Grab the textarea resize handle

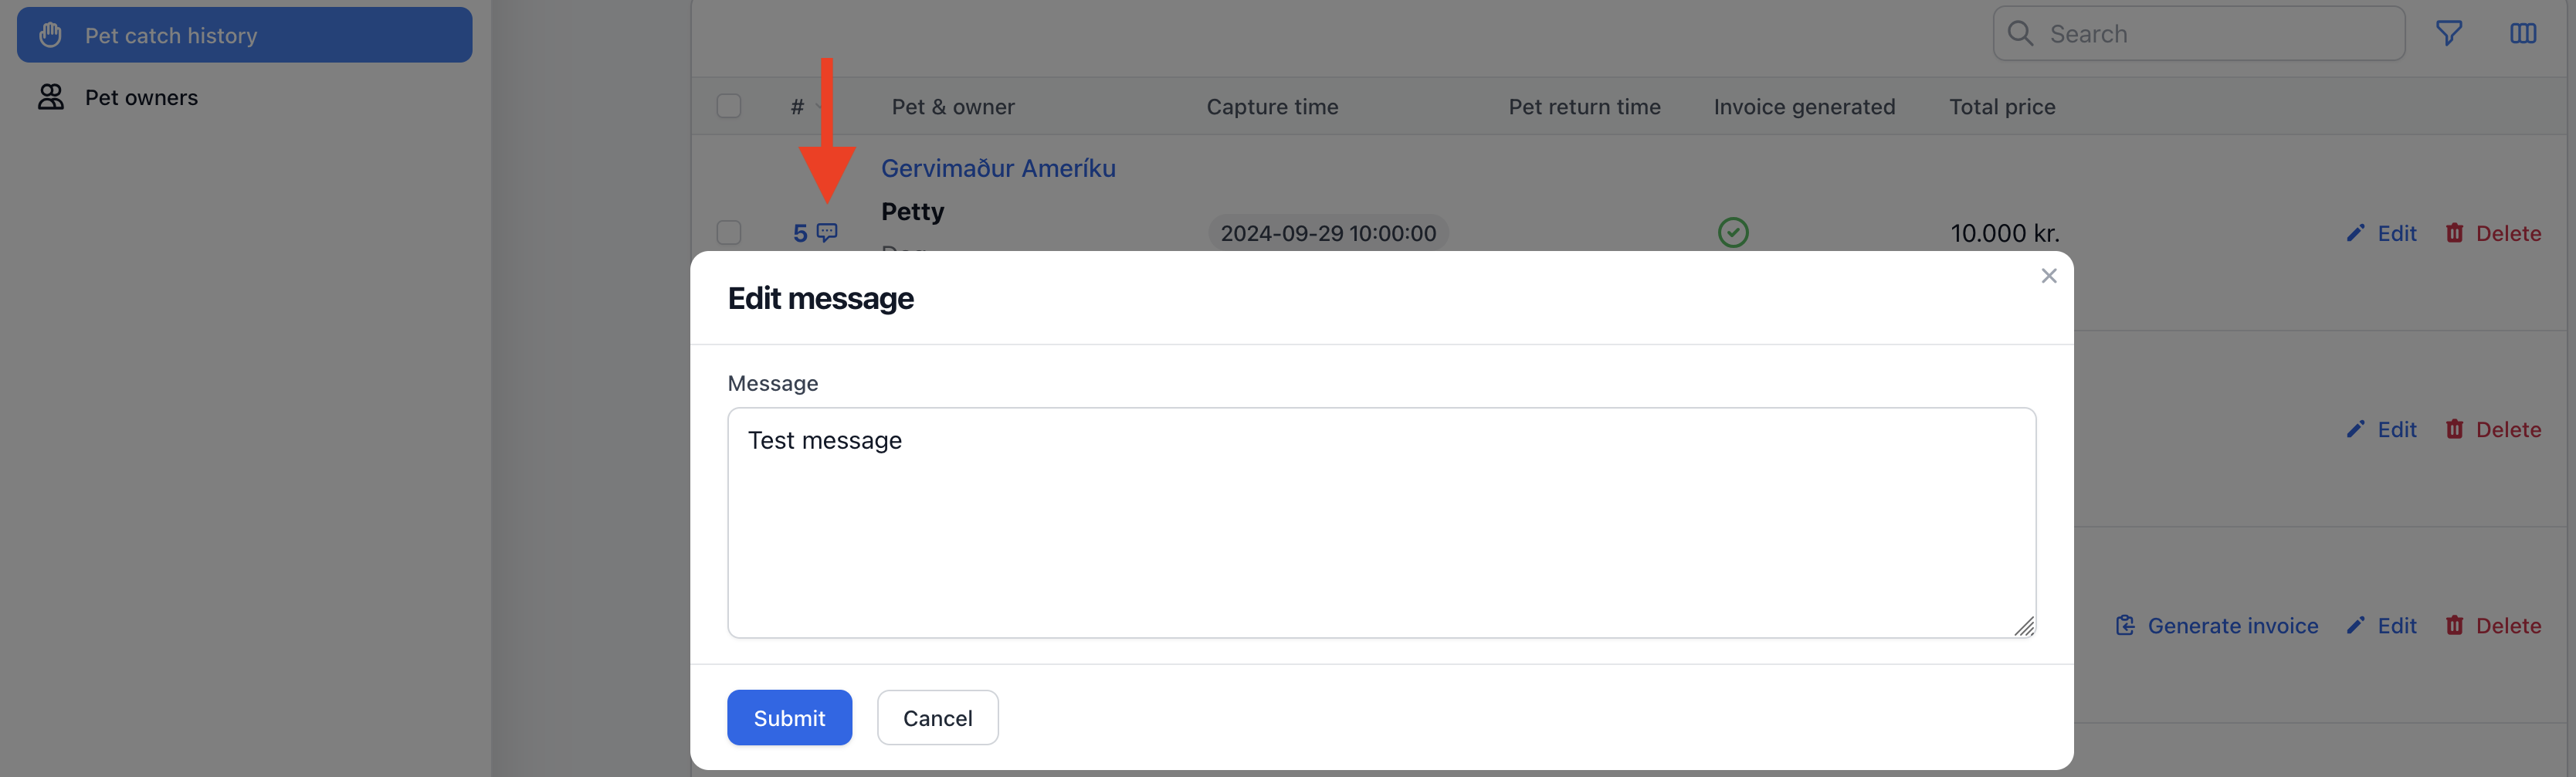coord(2024,626)
